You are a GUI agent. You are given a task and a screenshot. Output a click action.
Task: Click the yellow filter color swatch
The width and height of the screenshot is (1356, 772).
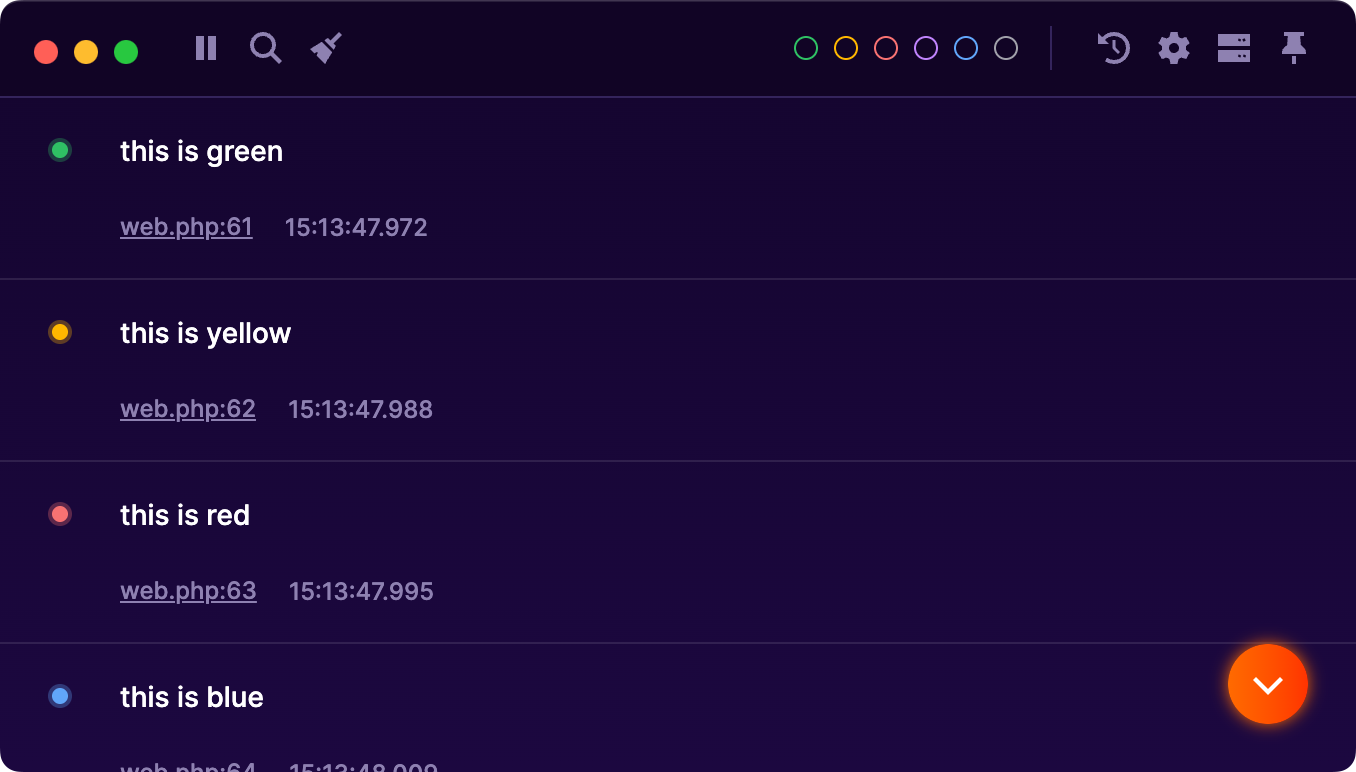(844, 47)
